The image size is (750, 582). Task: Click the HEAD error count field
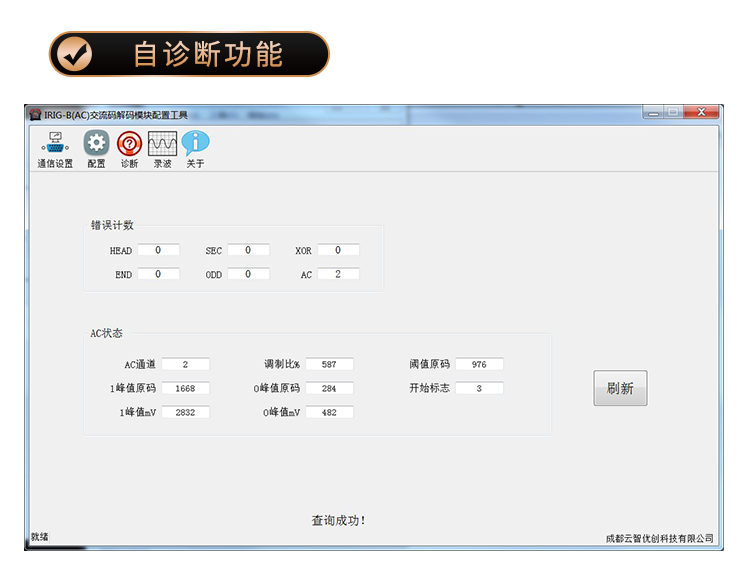click(158, 250)
